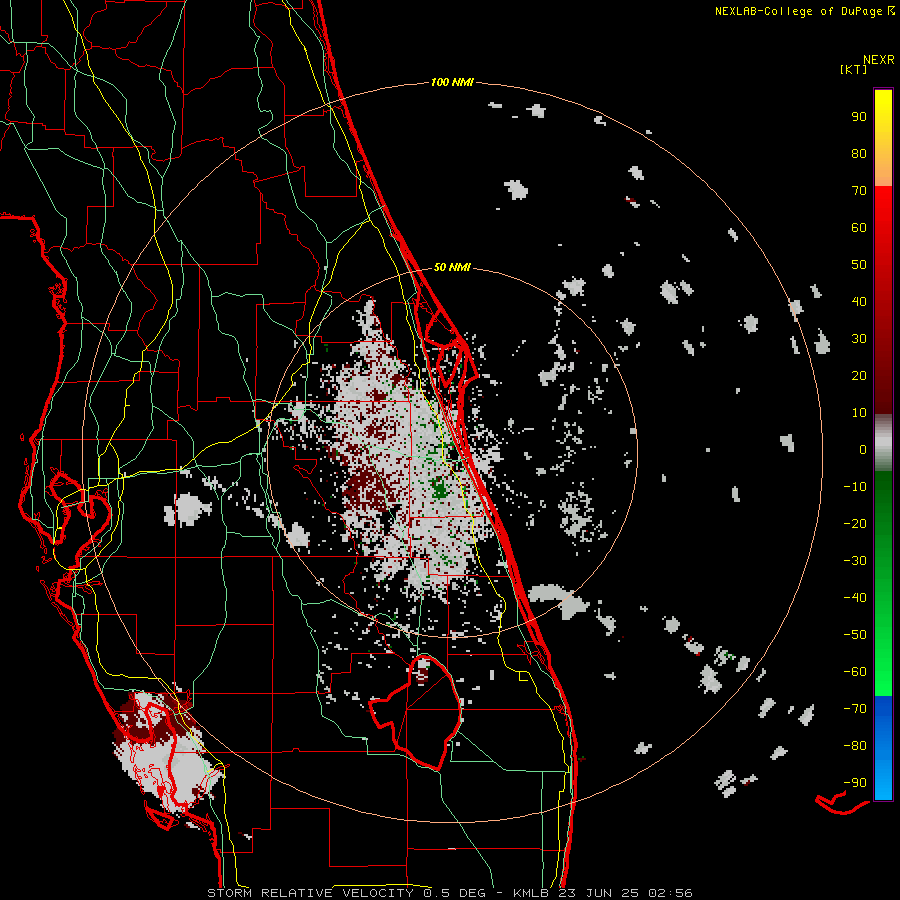Click the 70 value on the velocity scale
Image resolution: width=900 pixels, height=900 pixels.
859,191
